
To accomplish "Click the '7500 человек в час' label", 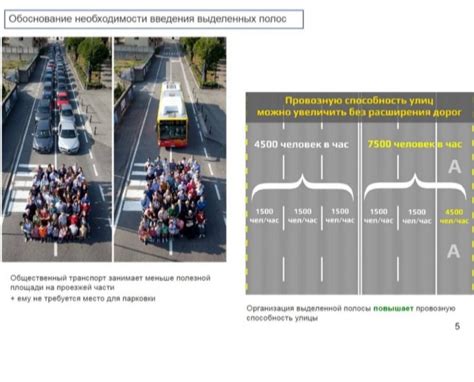I will (x=415, y=144).
